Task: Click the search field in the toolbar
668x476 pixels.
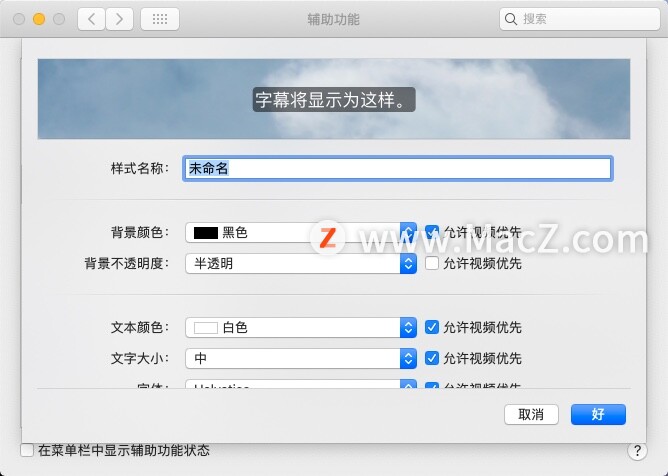Action: (x=579, y=19)
